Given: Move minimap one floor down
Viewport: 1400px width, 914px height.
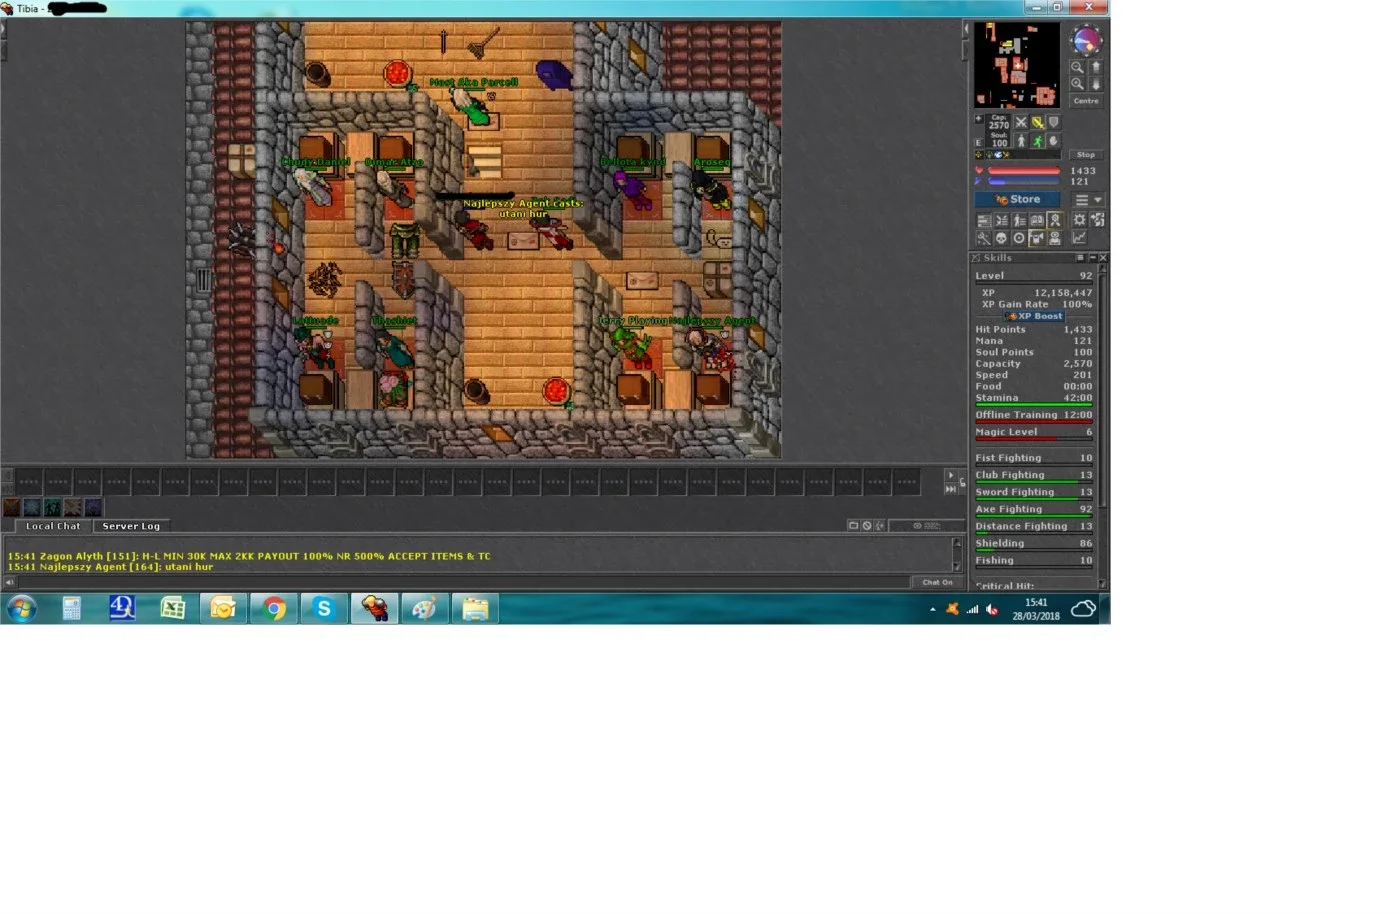Looking at the screenshot, I should coord(1096,84).
